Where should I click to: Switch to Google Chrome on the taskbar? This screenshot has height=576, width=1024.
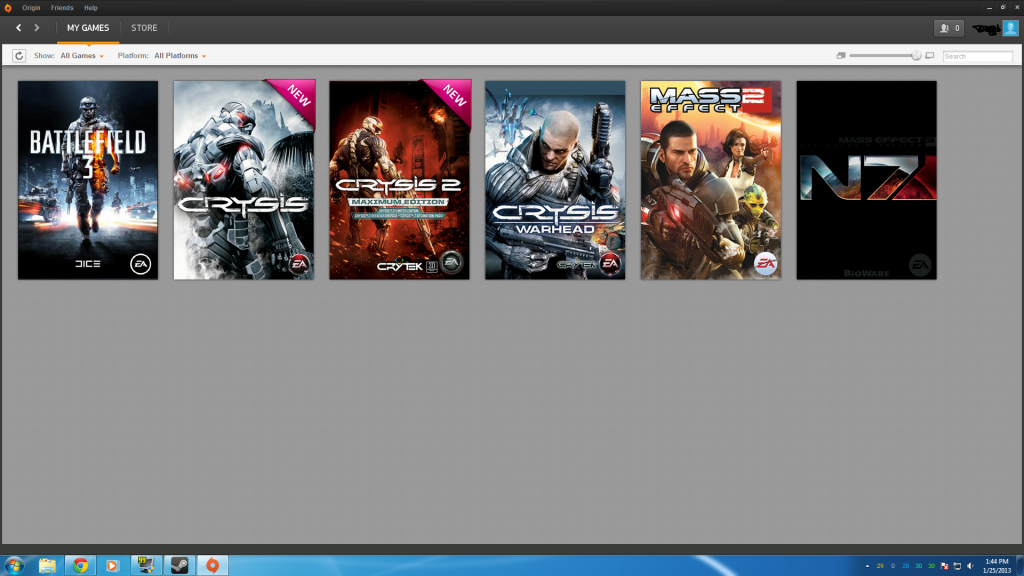80,566
